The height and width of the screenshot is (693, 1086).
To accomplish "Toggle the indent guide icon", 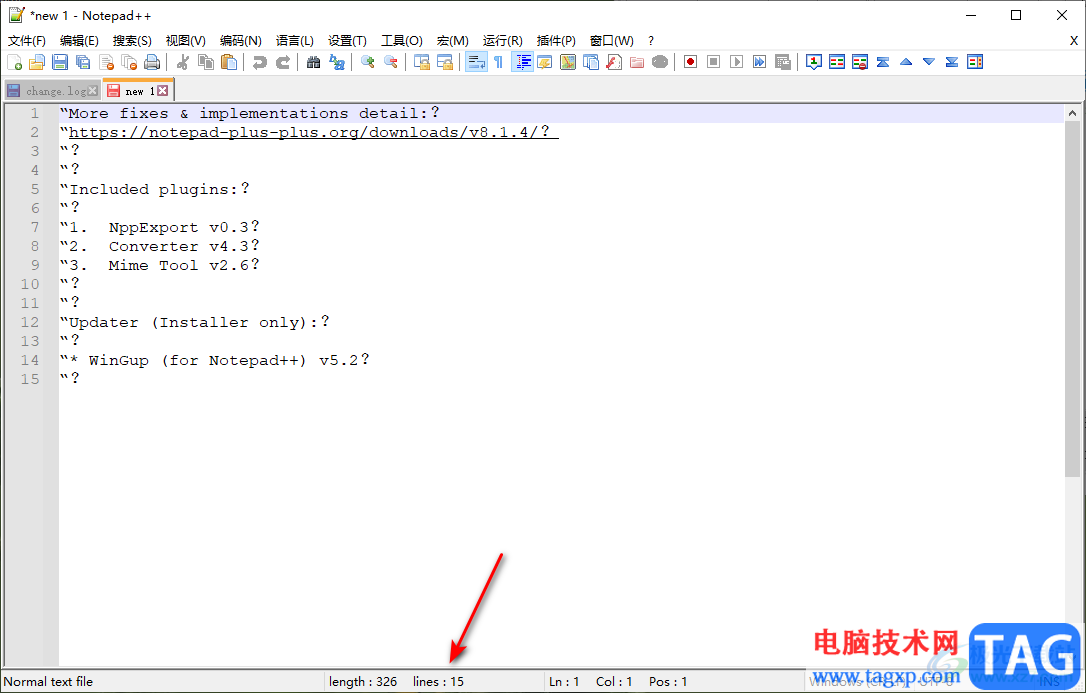I will [x=522, y=62].
